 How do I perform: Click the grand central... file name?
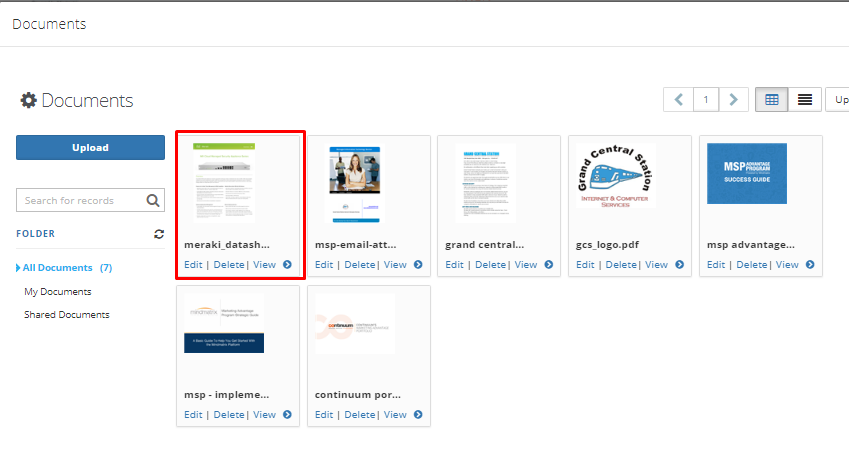click(x=485, y=245)
